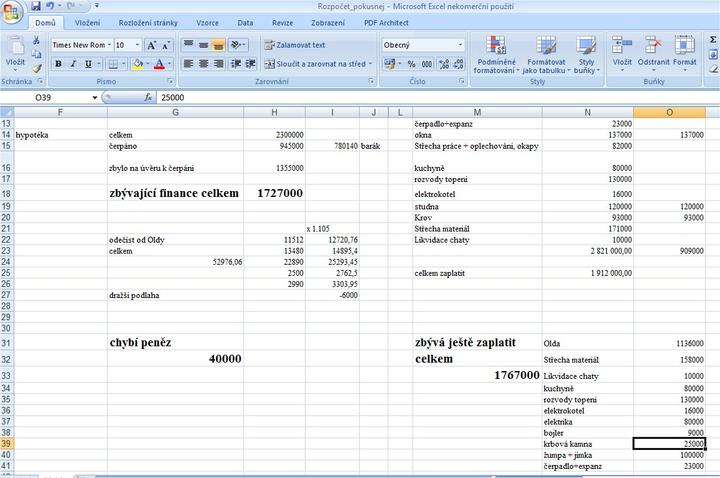The width and height of the screenshot is (720, 478).
Task: Save the workbook with the floppy disk icon
Action: point(36,6)
